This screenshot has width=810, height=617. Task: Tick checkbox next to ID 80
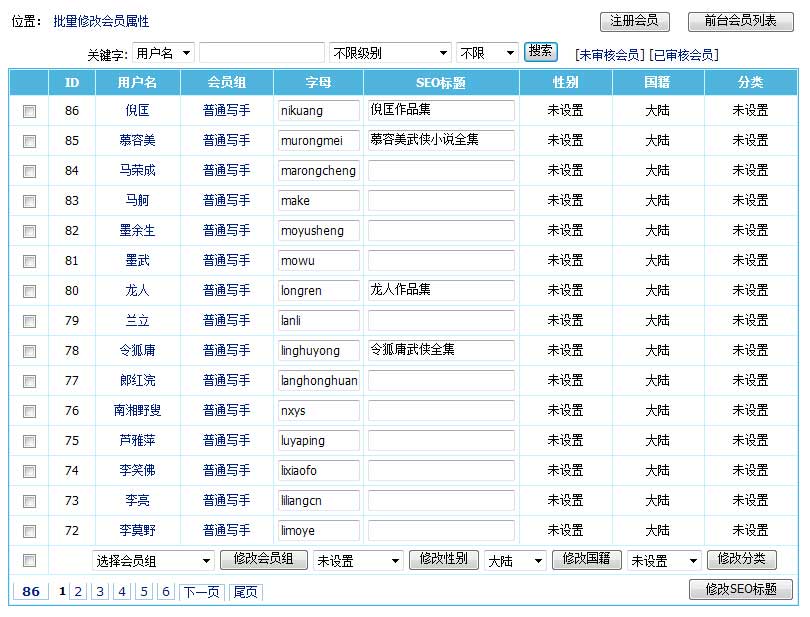(29, 291)
